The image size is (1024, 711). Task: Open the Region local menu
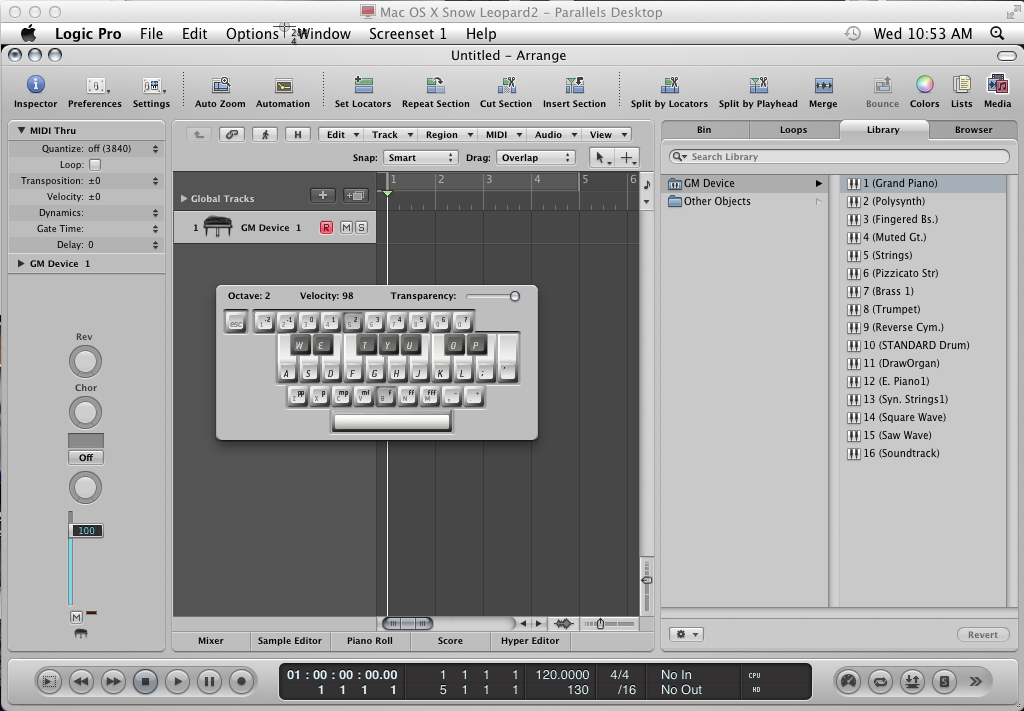(449, 134)
